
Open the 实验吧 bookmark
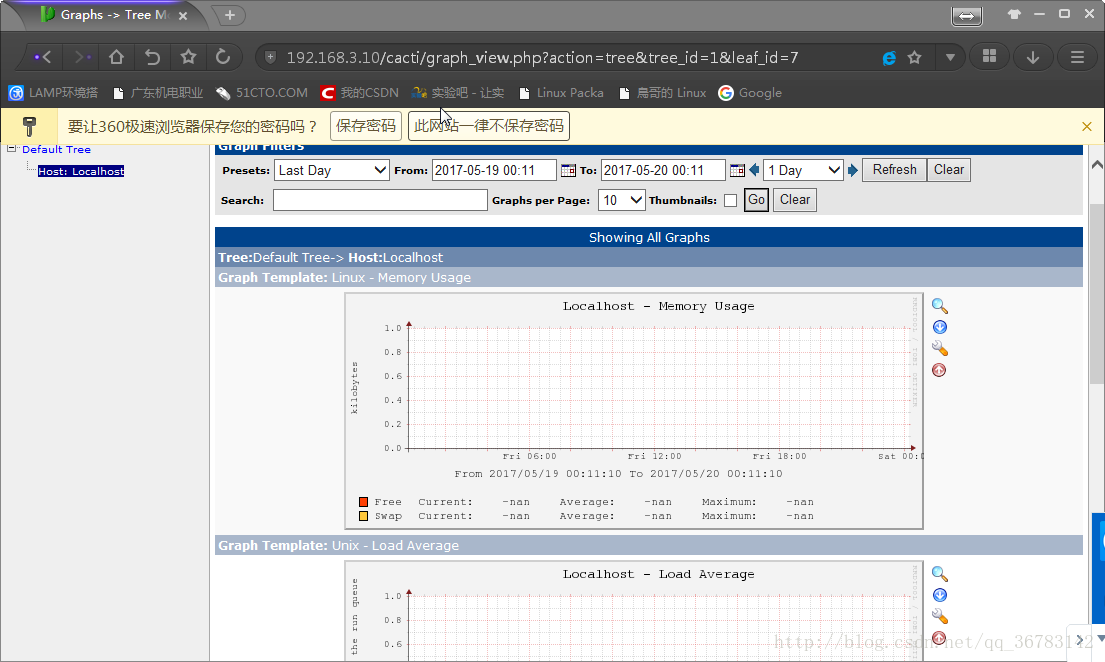click(x=458, y=93)
